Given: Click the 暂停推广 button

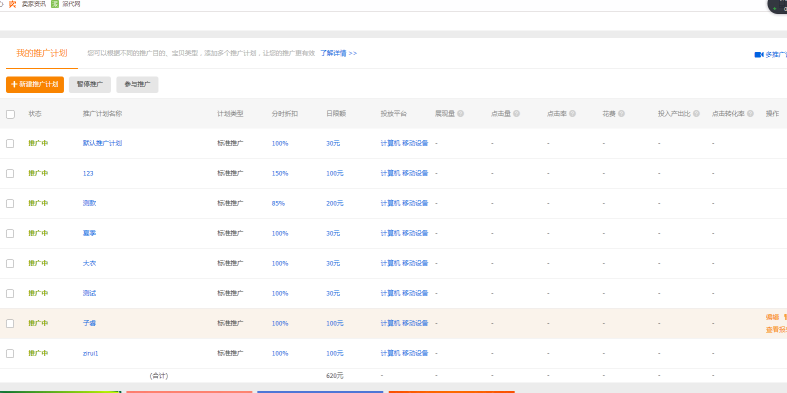Looking at the screenshot, I should [x=90, y=85].
